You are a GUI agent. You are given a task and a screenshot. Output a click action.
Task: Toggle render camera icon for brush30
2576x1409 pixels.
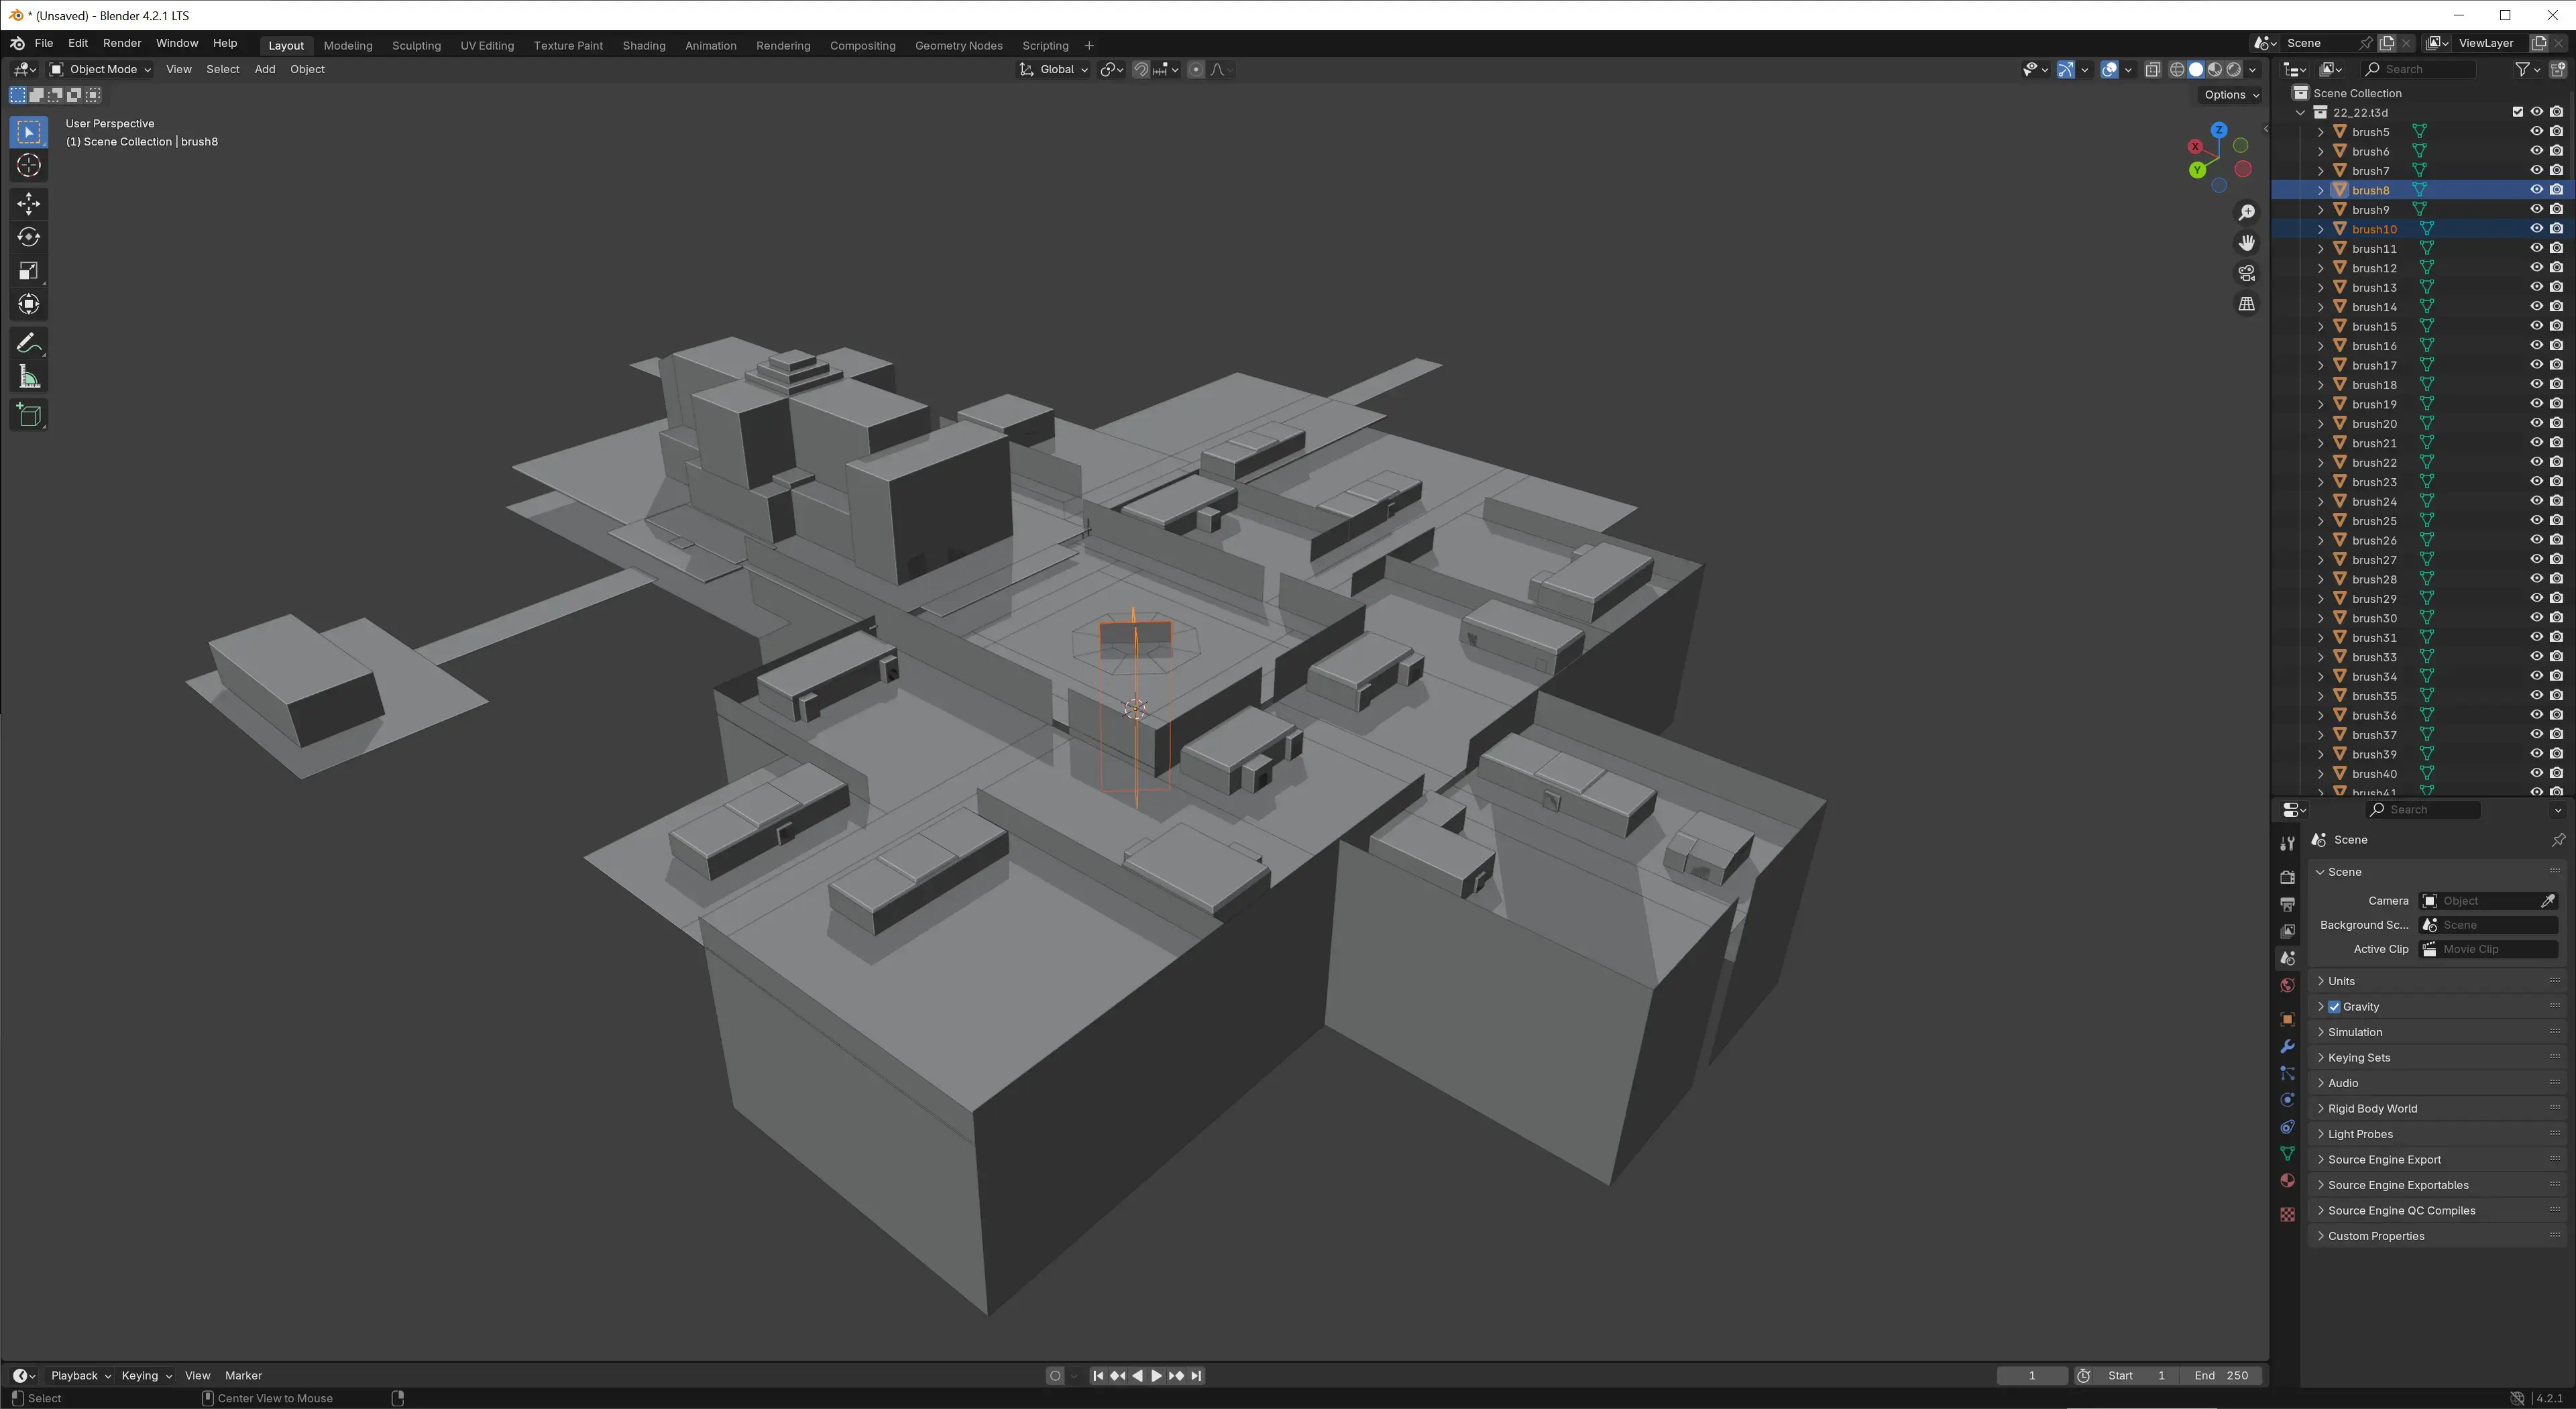2556,618
